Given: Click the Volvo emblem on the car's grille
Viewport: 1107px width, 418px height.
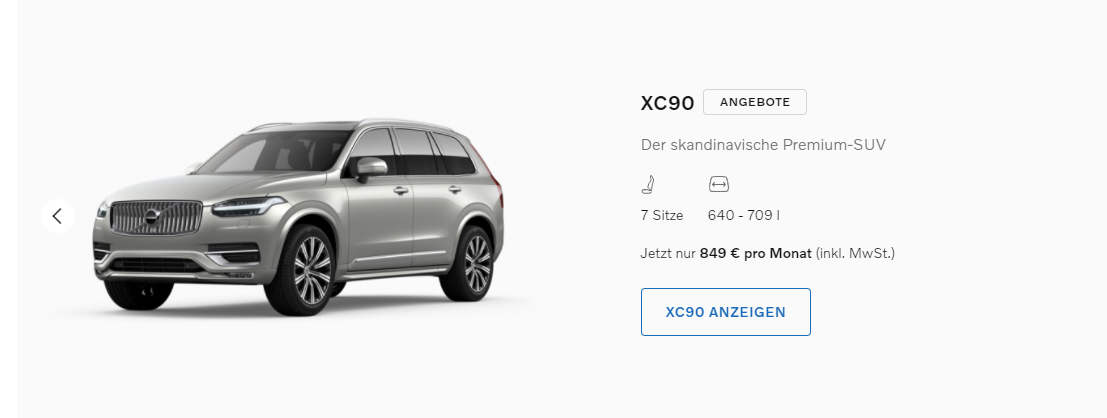Looking at the screenshot, I should (x=152, y=217).
